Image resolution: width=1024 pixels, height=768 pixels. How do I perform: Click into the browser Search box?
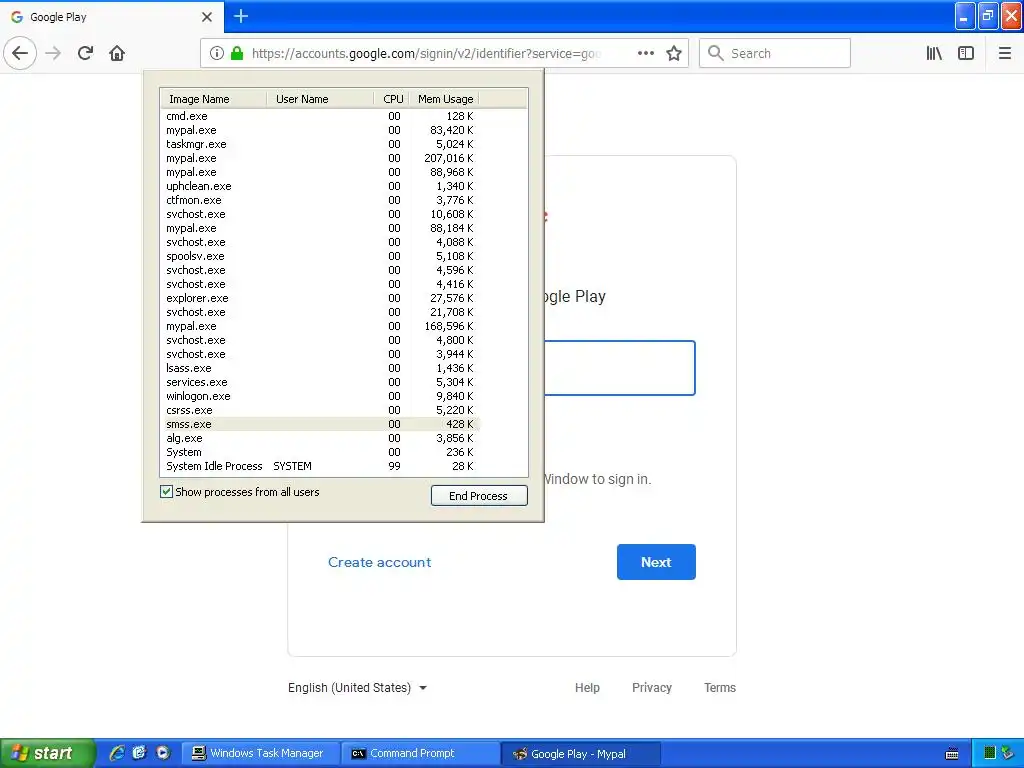tap(775, 54)
